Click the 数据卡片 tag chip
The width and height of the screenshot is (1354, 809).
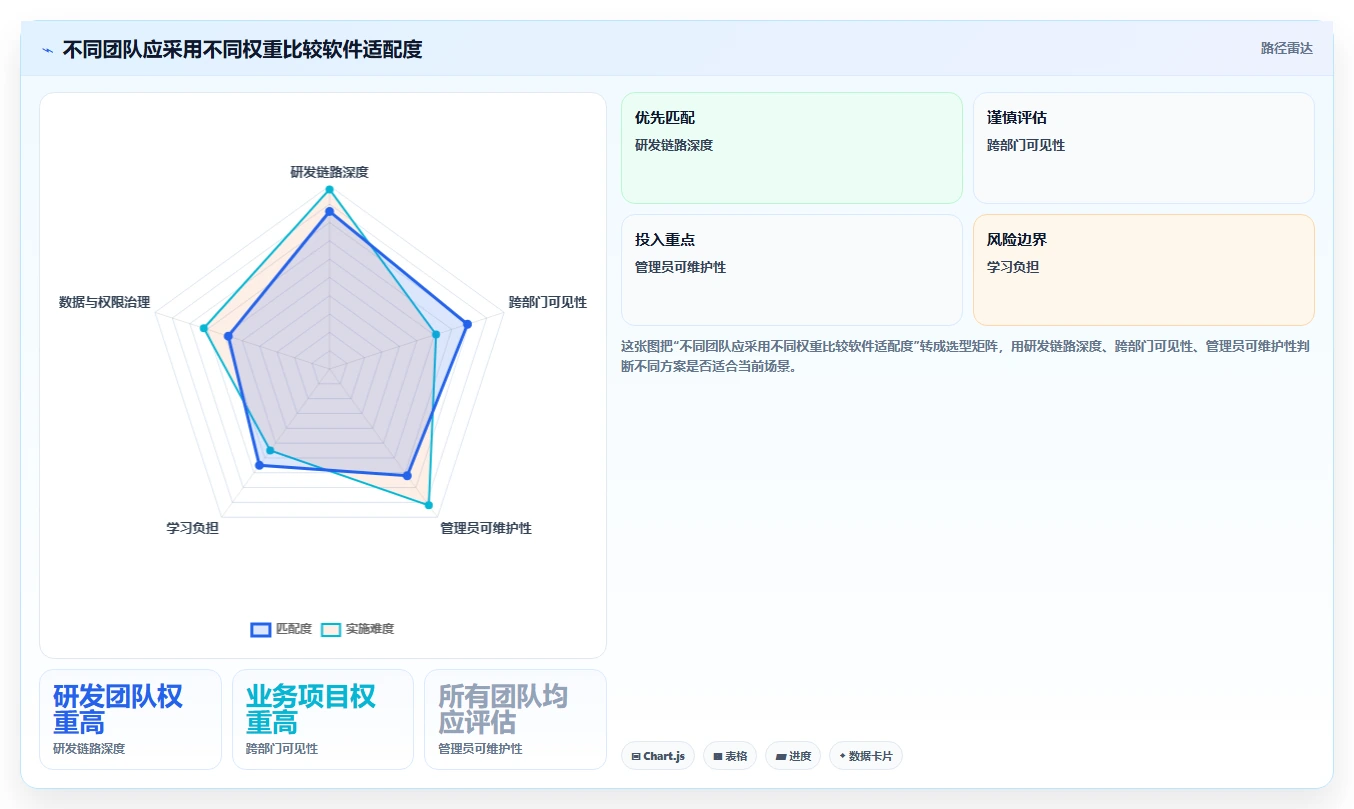click(865, 756)
